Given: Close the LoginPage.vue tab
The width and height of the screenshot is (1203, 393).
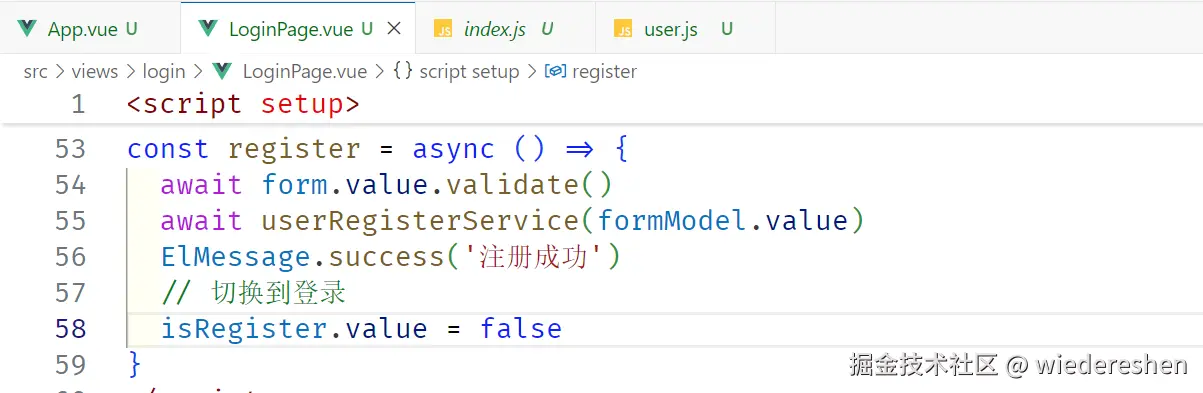Looking at the screenshot, I should click(x=394, y=29).
